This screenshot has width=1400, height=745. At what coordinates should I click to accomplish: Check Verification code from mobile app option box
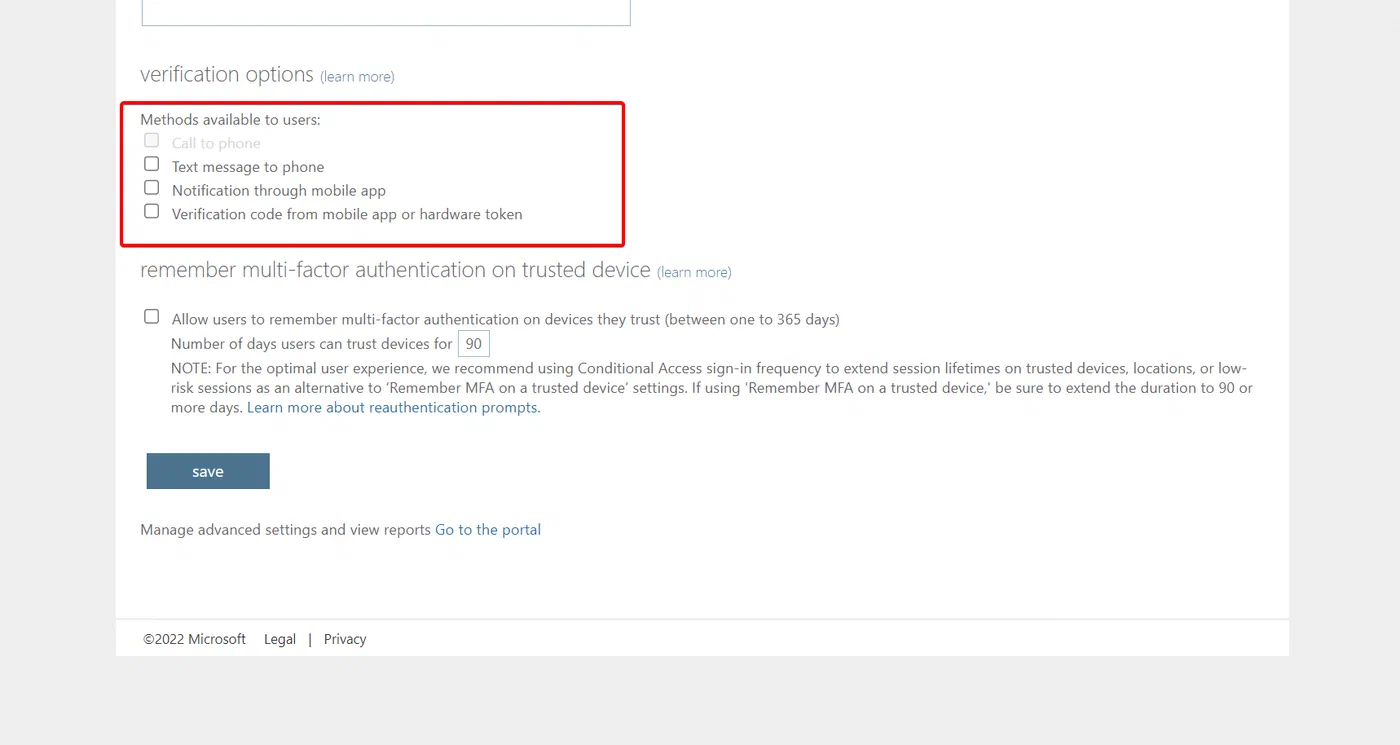click(152, 211)
